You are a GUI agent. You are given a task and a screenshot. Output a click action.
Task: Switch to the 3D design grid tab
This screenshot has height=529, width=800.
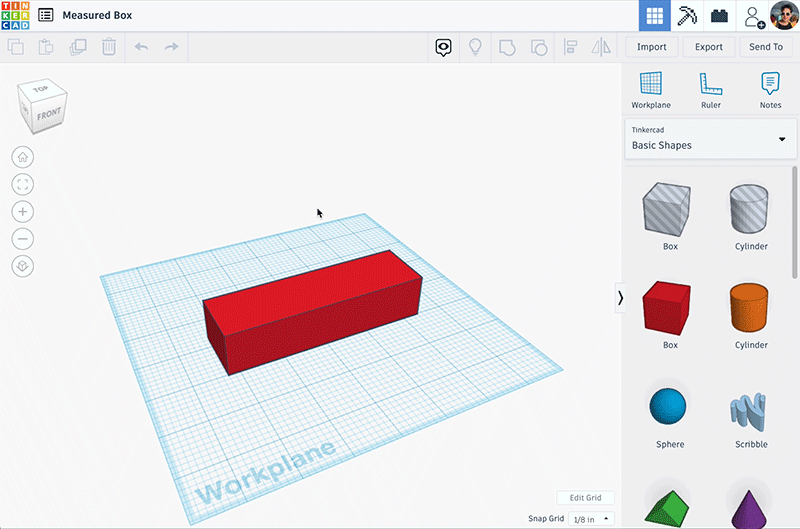coord(654,16)
